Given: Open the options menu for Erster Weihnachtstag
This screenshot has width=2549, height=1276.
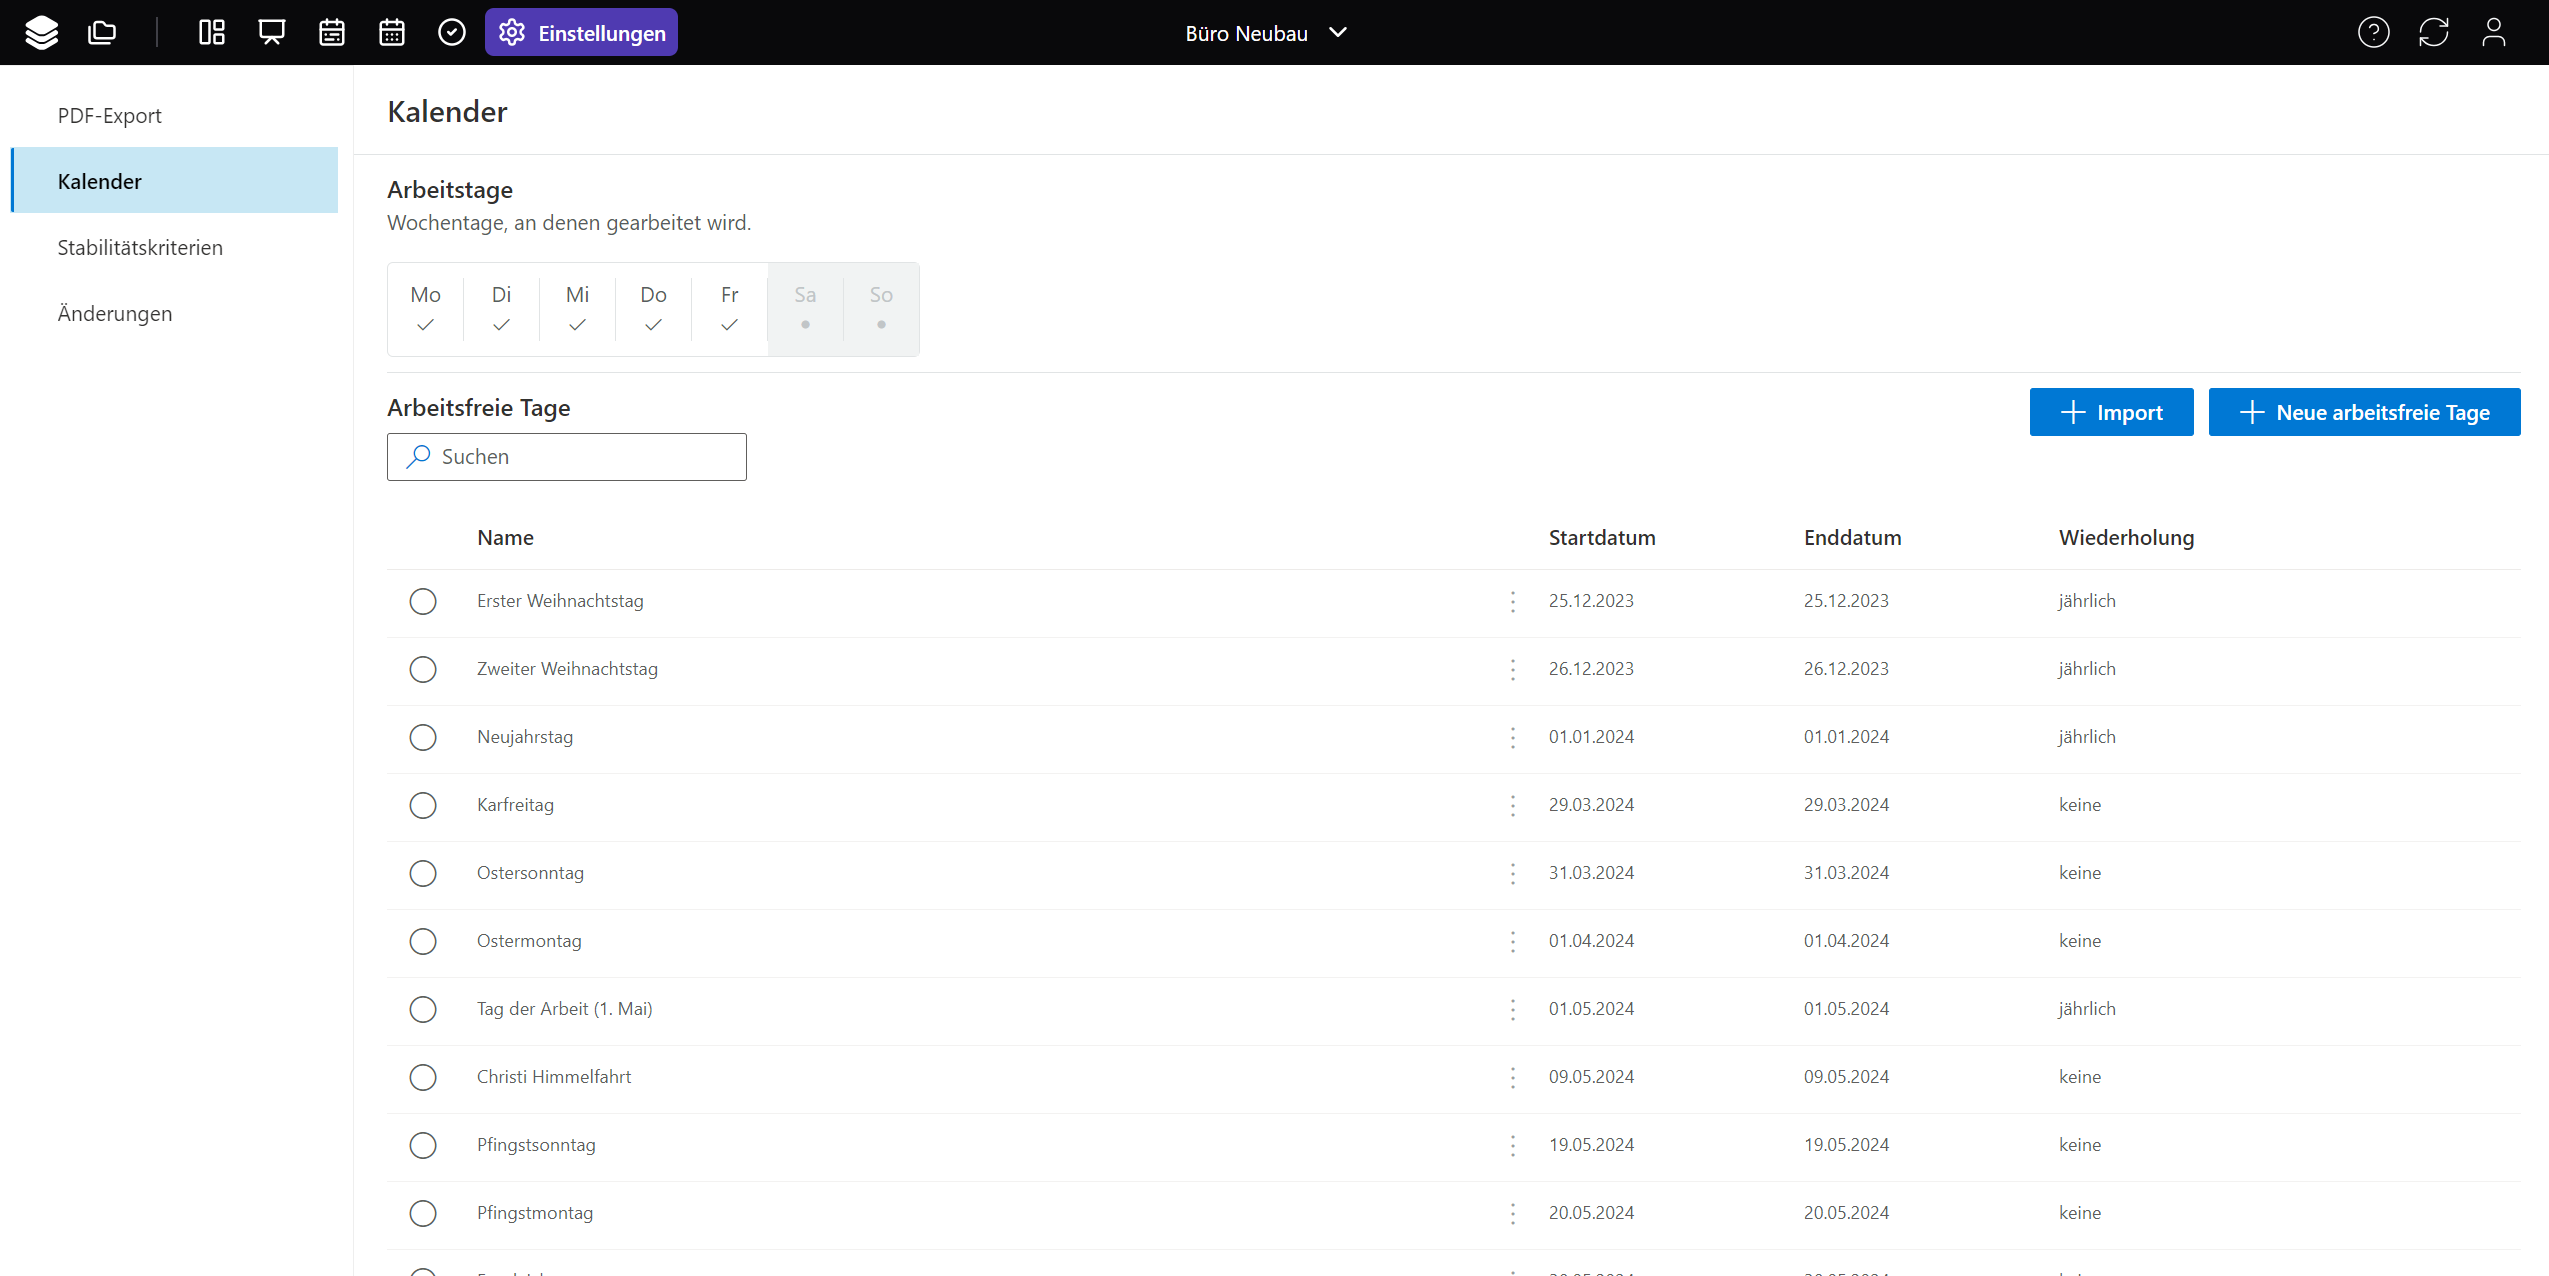Looking at the screenshot, I should coord(1512,601).
